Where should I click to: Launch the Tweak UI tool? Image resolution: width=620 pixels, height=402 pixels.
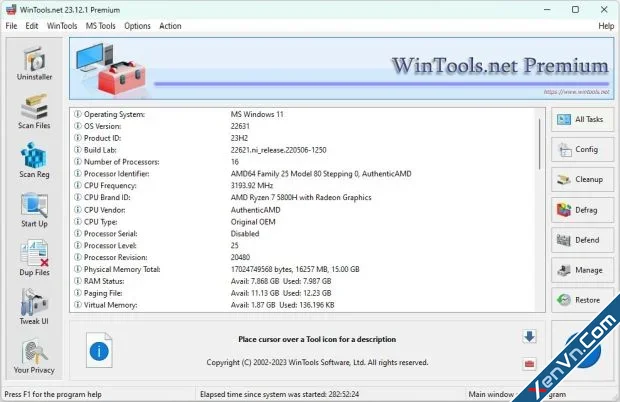tap(34, 307)
